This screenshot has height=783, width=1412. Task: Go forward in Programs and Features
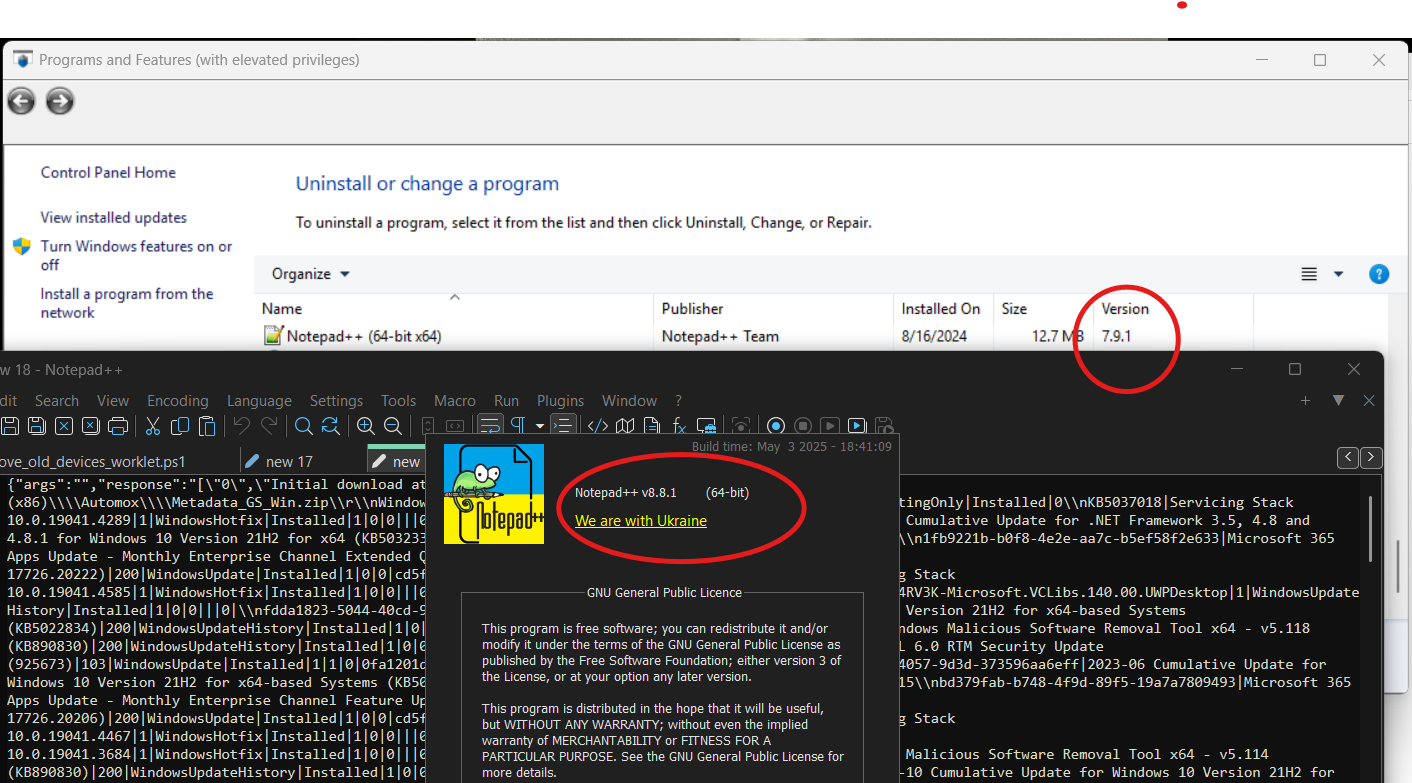tap(60, 101)
